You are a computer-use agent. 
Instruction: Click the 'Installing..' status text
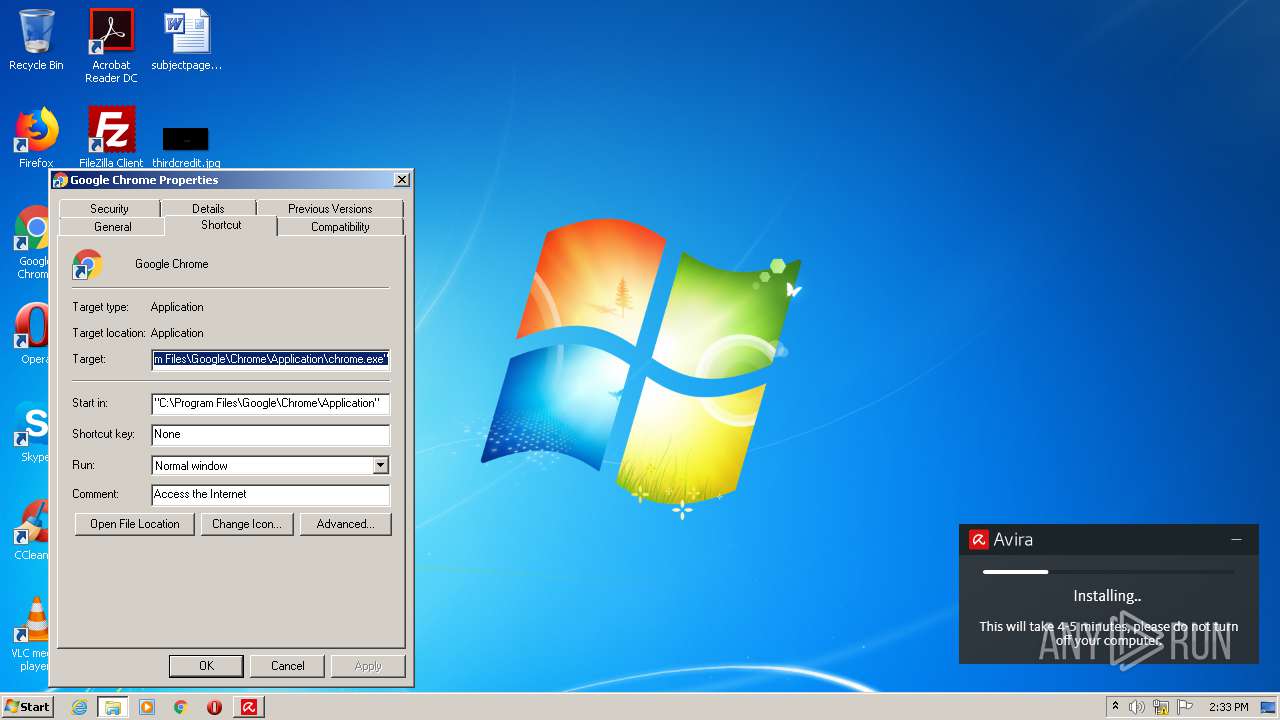1107,596
